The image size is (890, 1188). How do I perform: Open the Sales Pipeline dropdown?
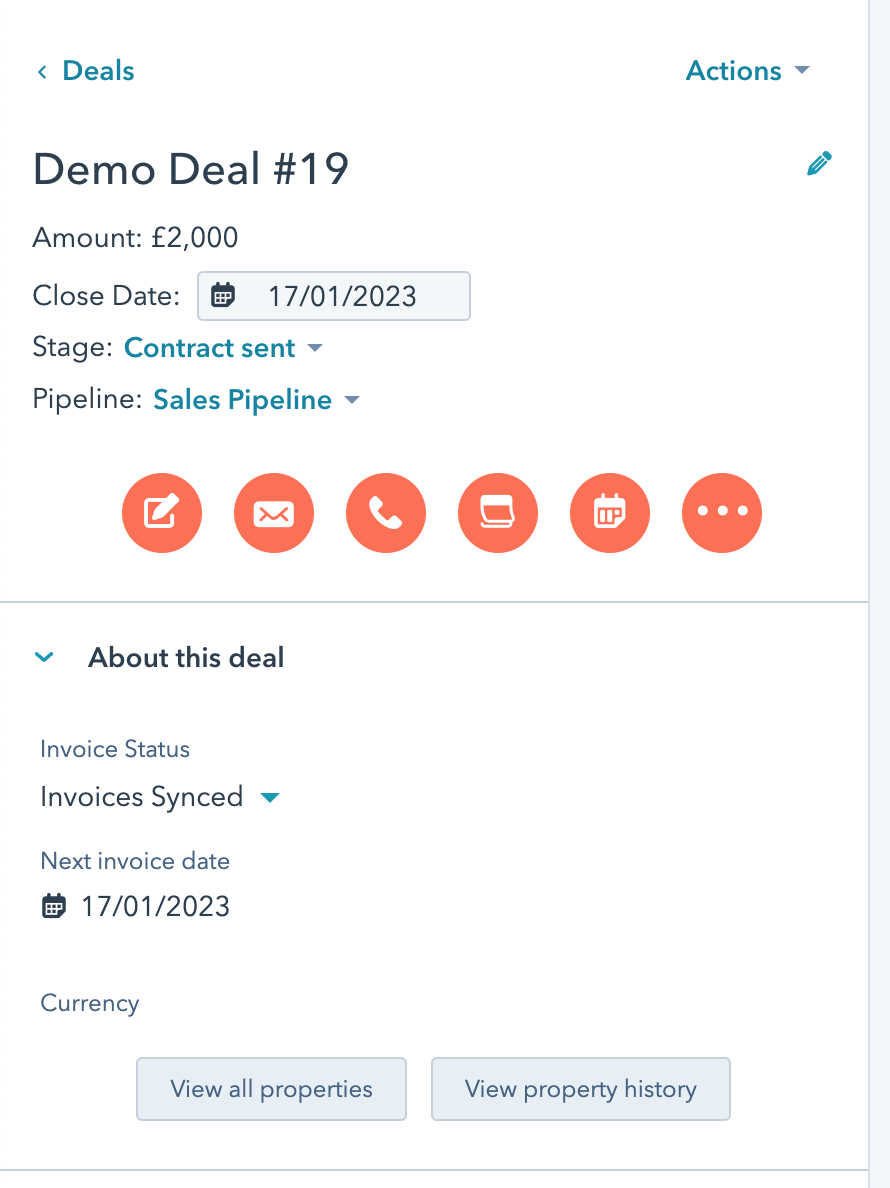(x=256, y=399)
